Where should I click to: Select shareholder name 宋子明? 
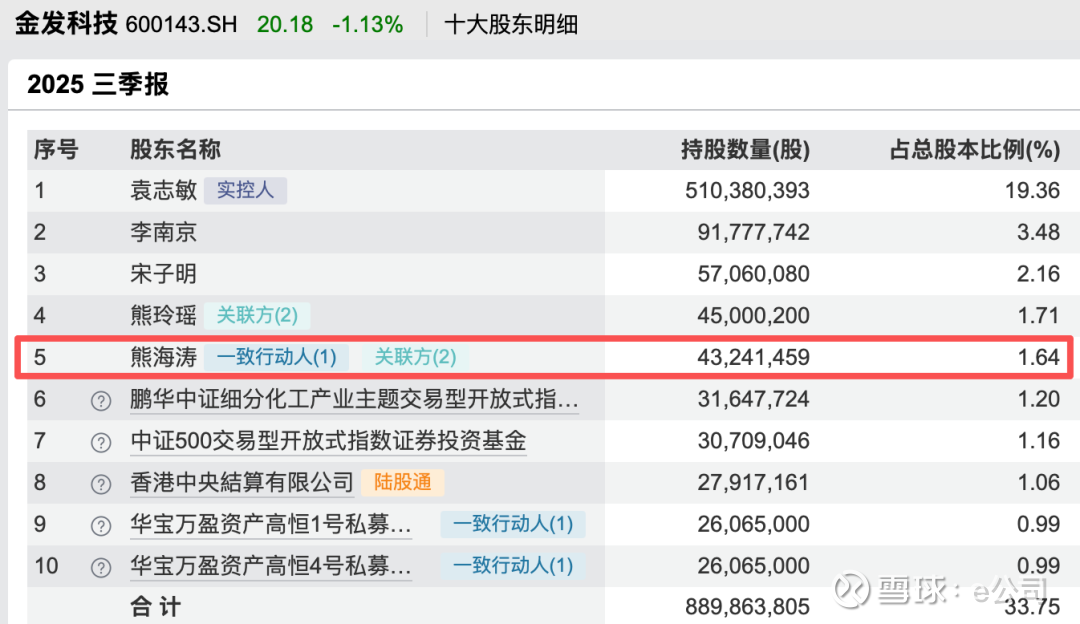pos(163,274)
